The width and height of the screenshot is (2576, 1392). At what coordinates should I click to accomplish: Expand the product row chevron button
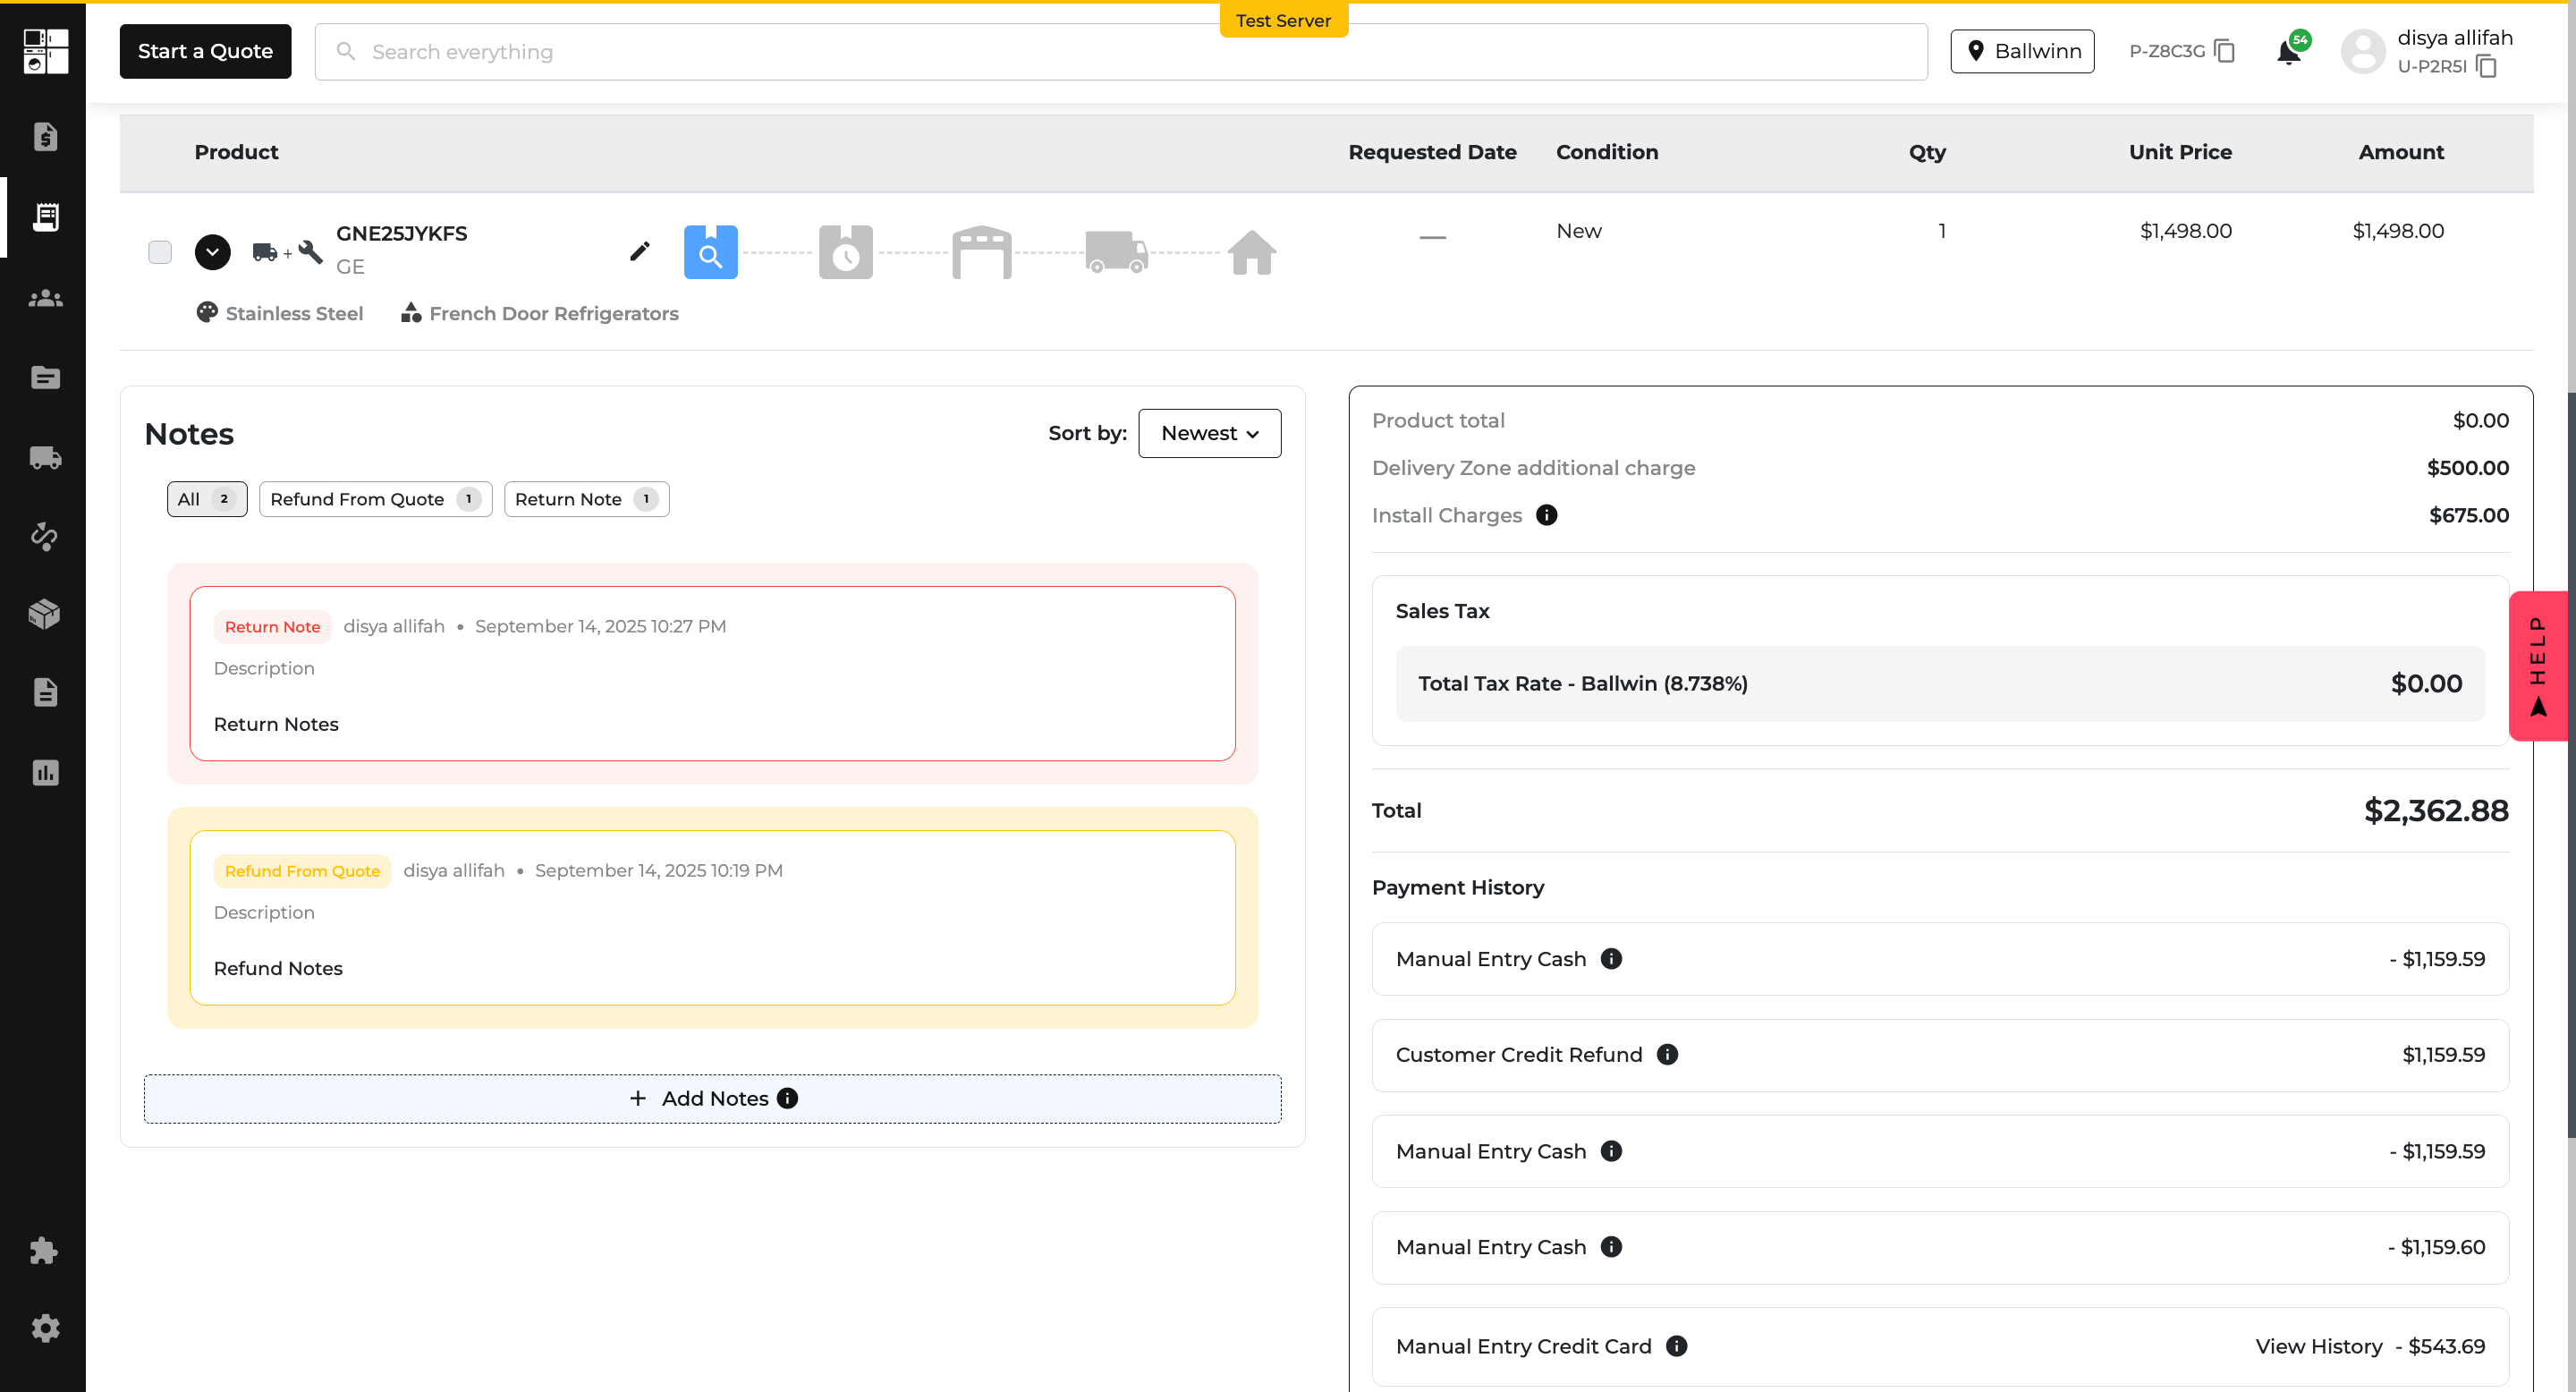click(212, 252)
